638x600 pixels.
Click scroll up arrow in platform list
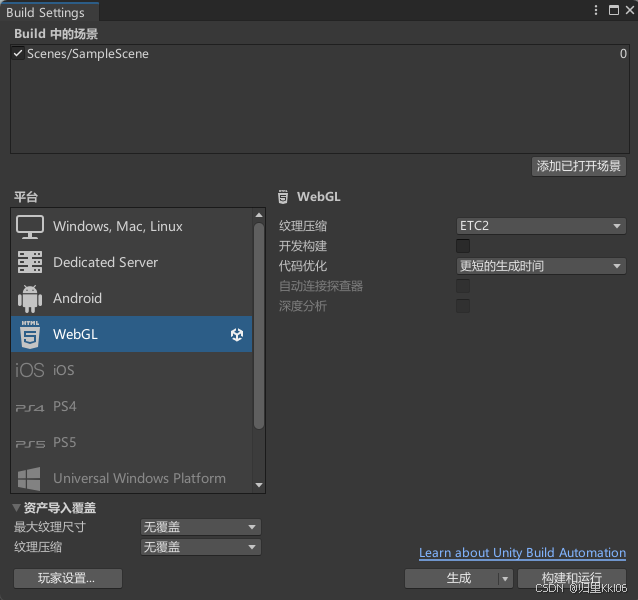click(x=259, y=215)
